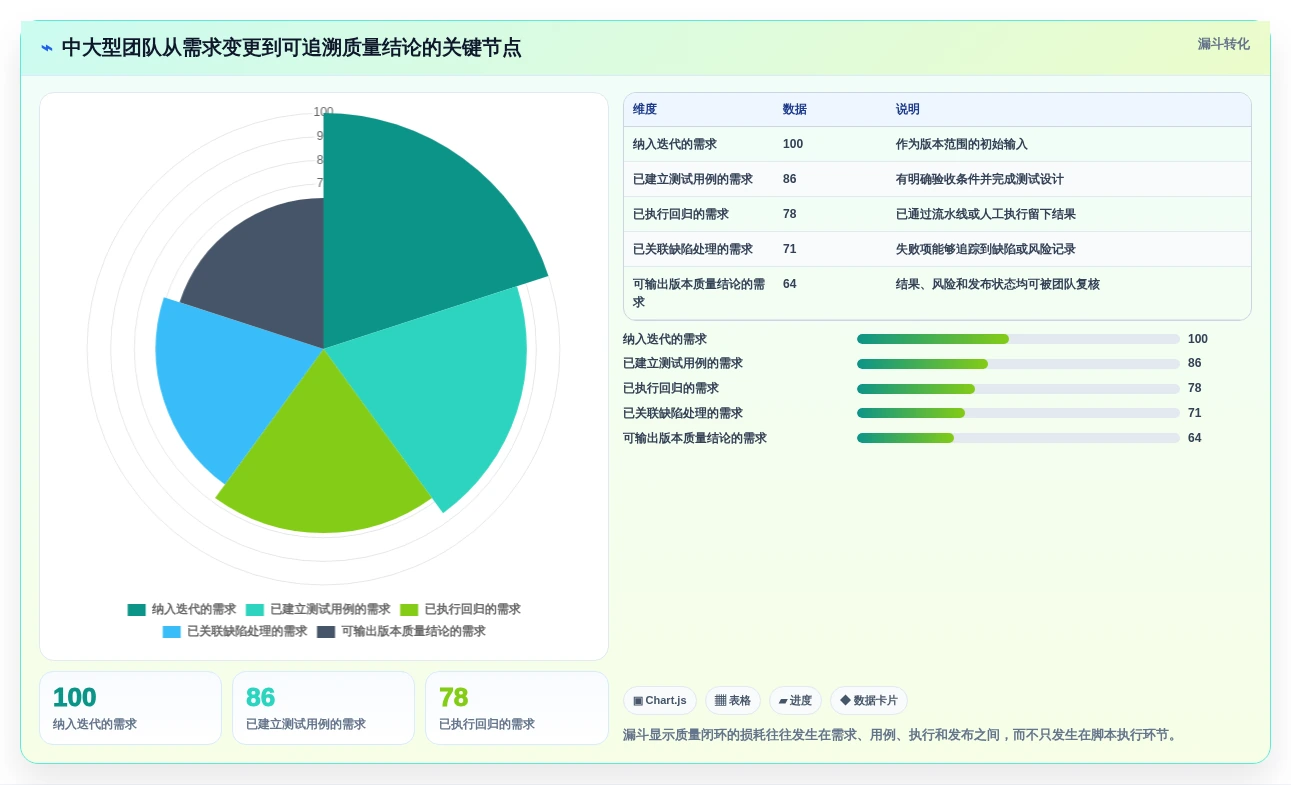Toggle the 已执行回归的需求 legend swatch
The height and width of the screenshot is (785, 1291).
(x=409, y=610)
